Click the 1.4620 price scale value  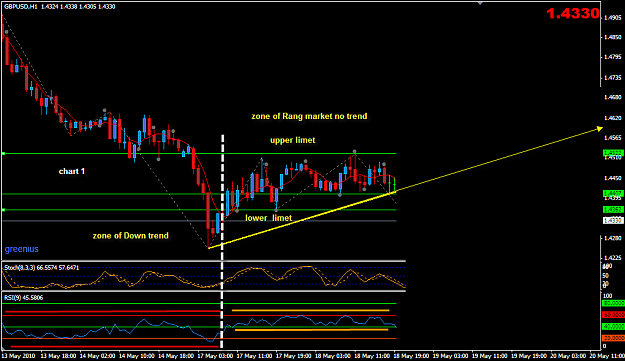point(613,118)
